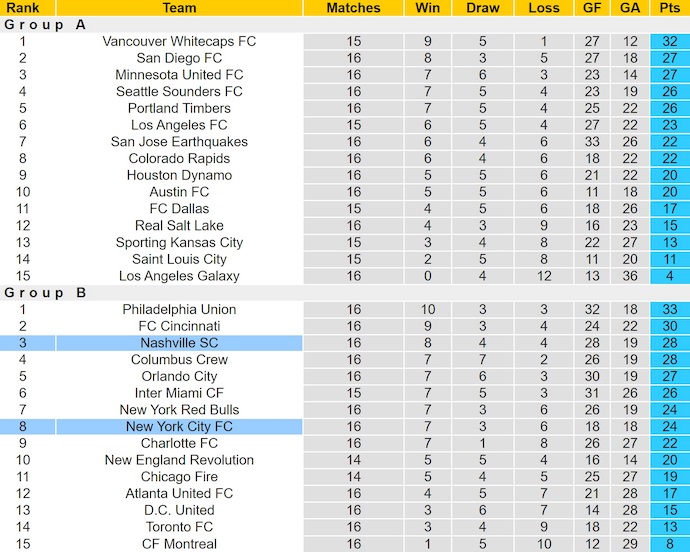690x552 pixels.
Task: Open San Jose Earthquakes team entry
Action: point(179,142)
